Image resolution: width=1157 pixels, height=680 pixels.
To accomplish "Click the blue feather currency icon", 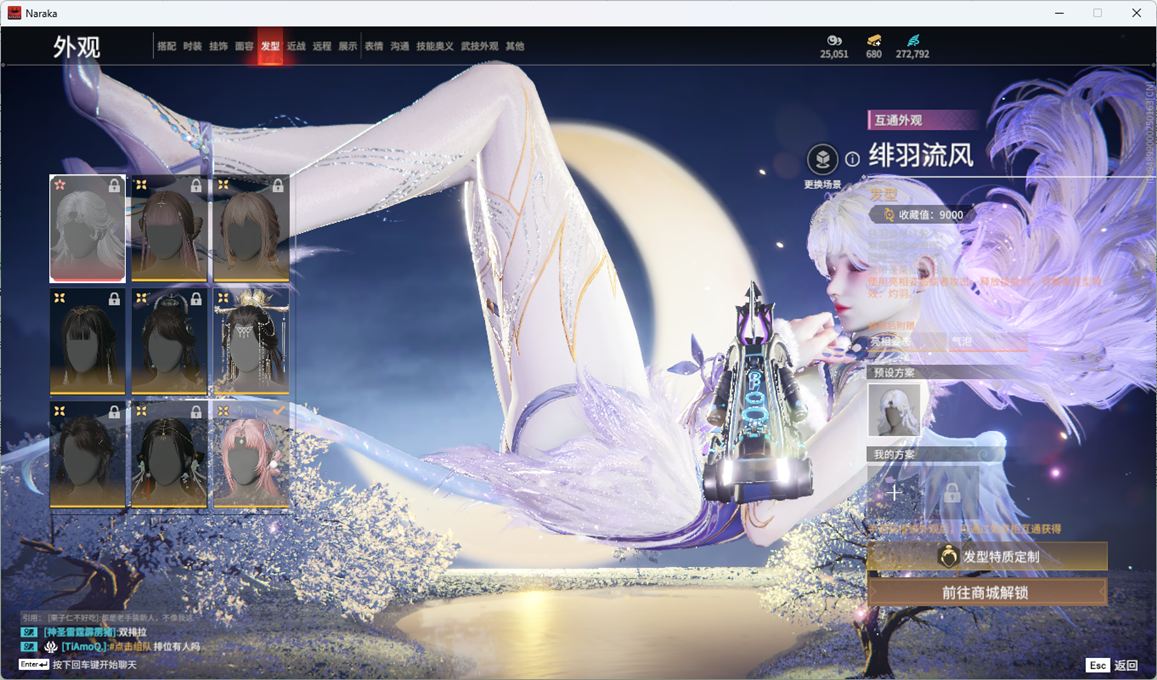I will pos(912,40).
